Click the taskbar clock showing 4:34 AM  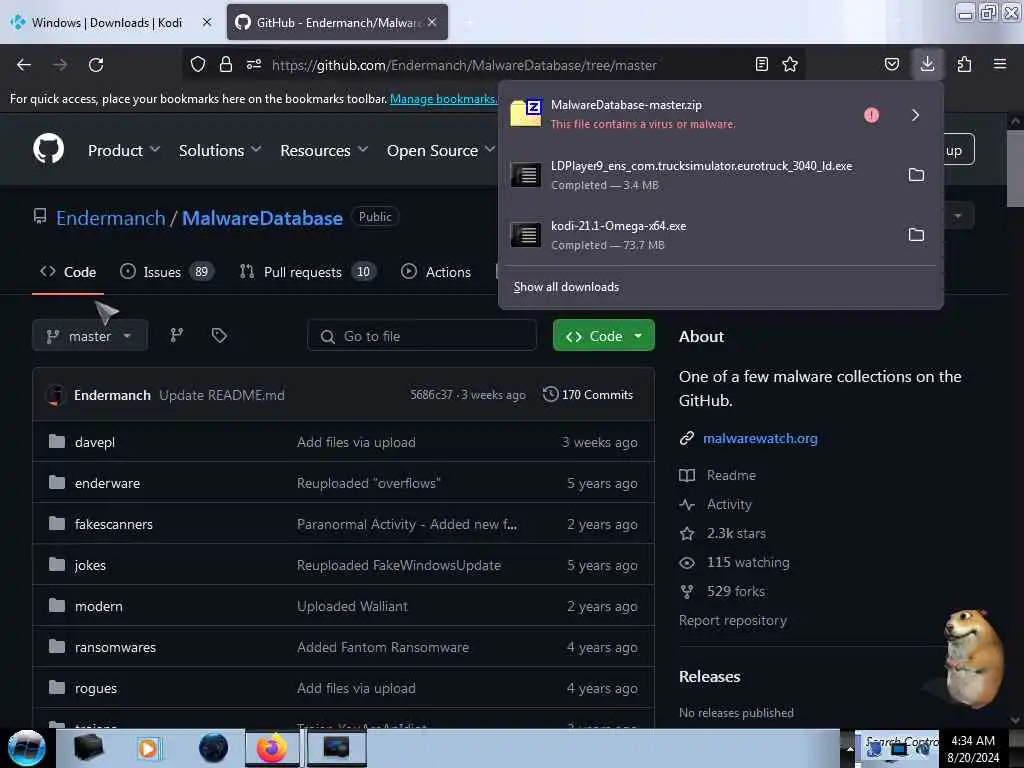click(x=973, y=749)
